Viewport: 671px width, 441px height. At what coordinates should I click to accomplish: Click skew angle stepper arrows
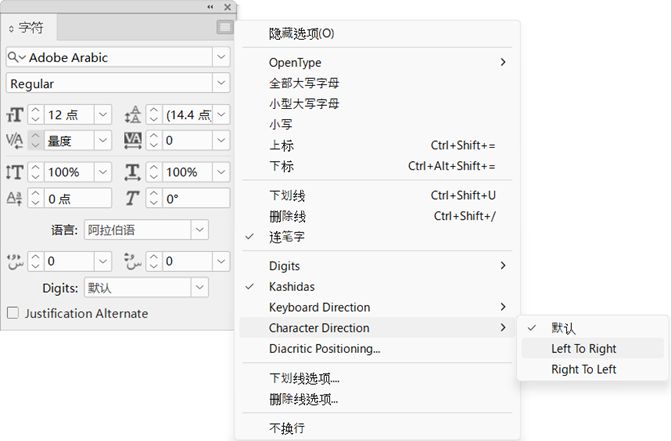154,198
